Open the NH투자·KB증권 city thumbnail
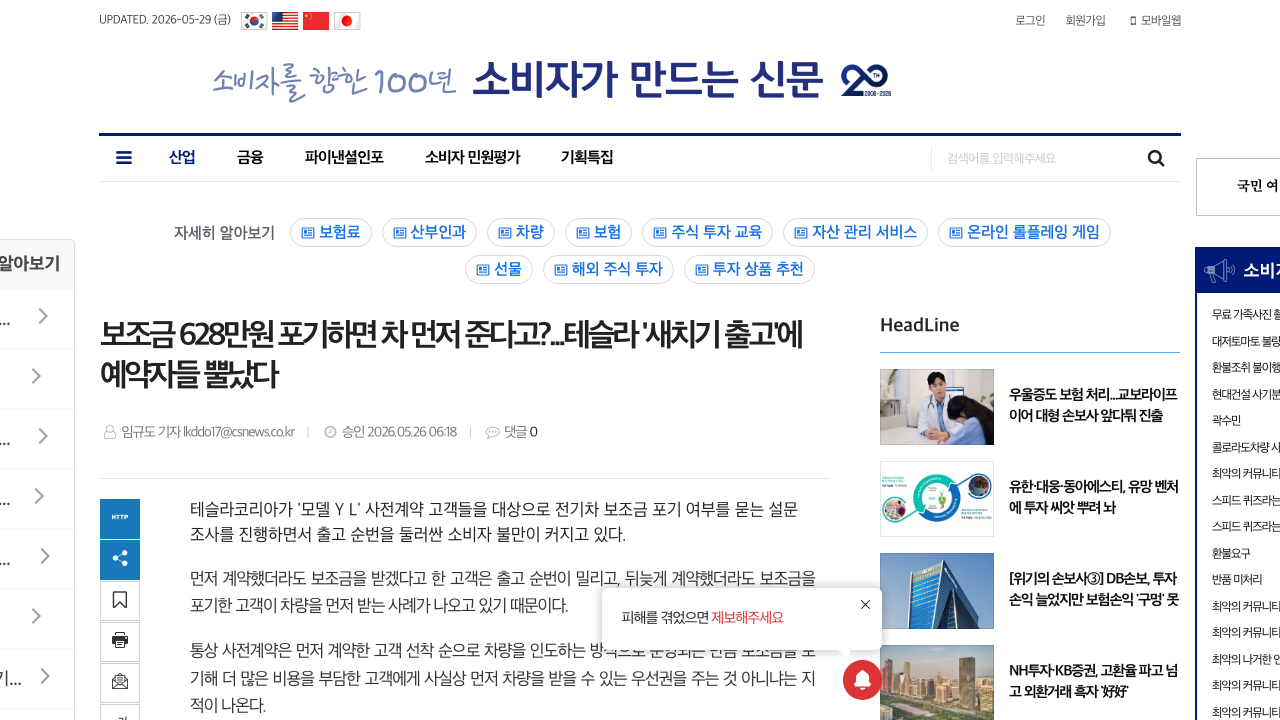This screenshot has width=1280, height=720. pyautogui.click(x=937, y=682)
